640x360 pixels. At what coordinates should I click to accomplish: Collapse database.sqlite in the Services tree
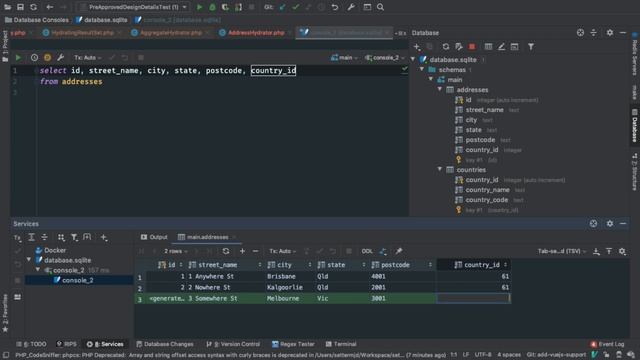pyautogui.click(x=29, y=260)
